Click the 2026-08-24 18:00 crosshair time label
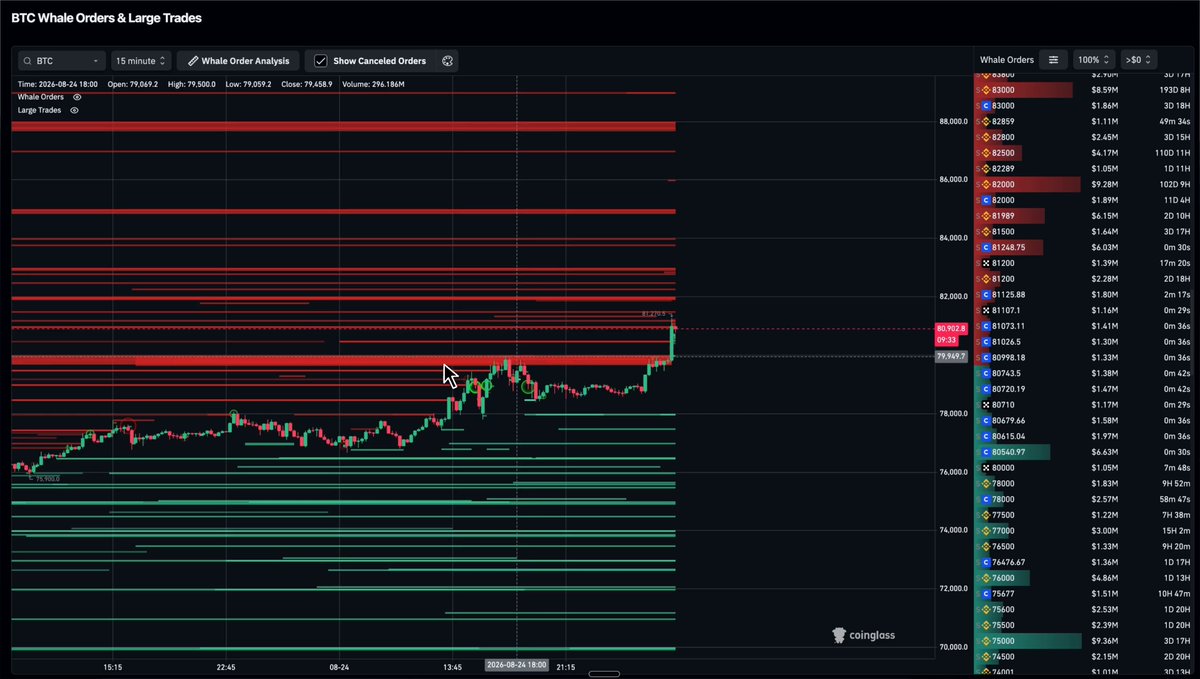Viewport: 1200px width, 679px height. (x=516, y=665)
